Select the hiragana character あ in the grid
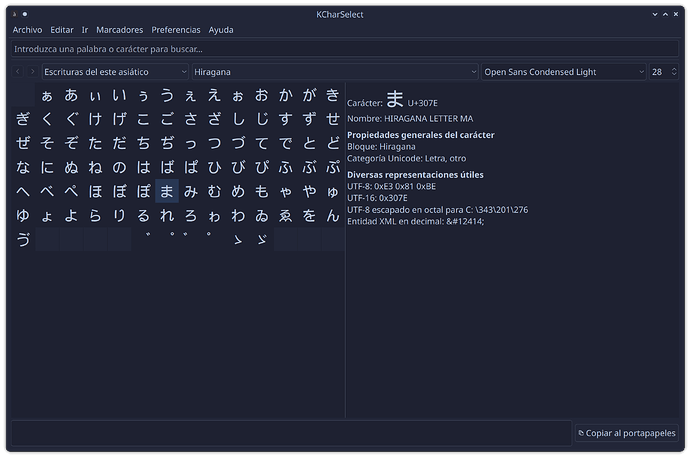This screenshot has width=690, height=457. coord(71,96)
